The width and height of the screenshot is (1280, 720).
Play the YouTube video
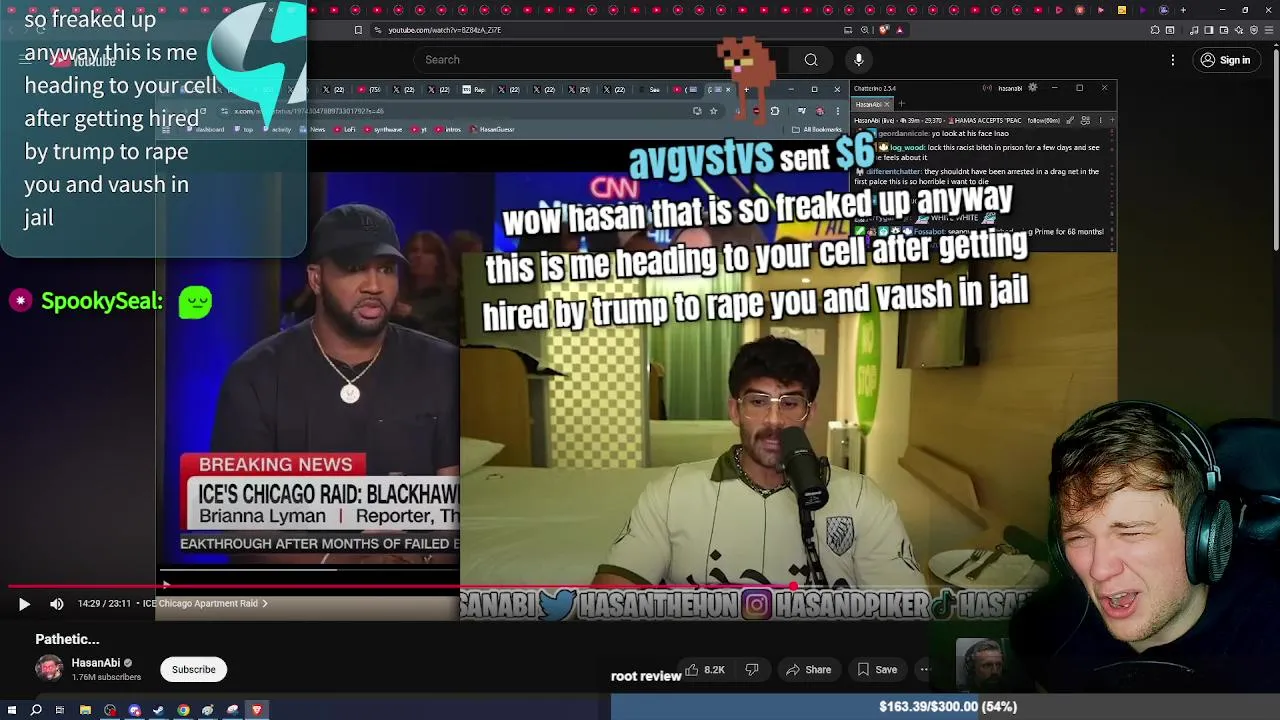coord(24,604)
